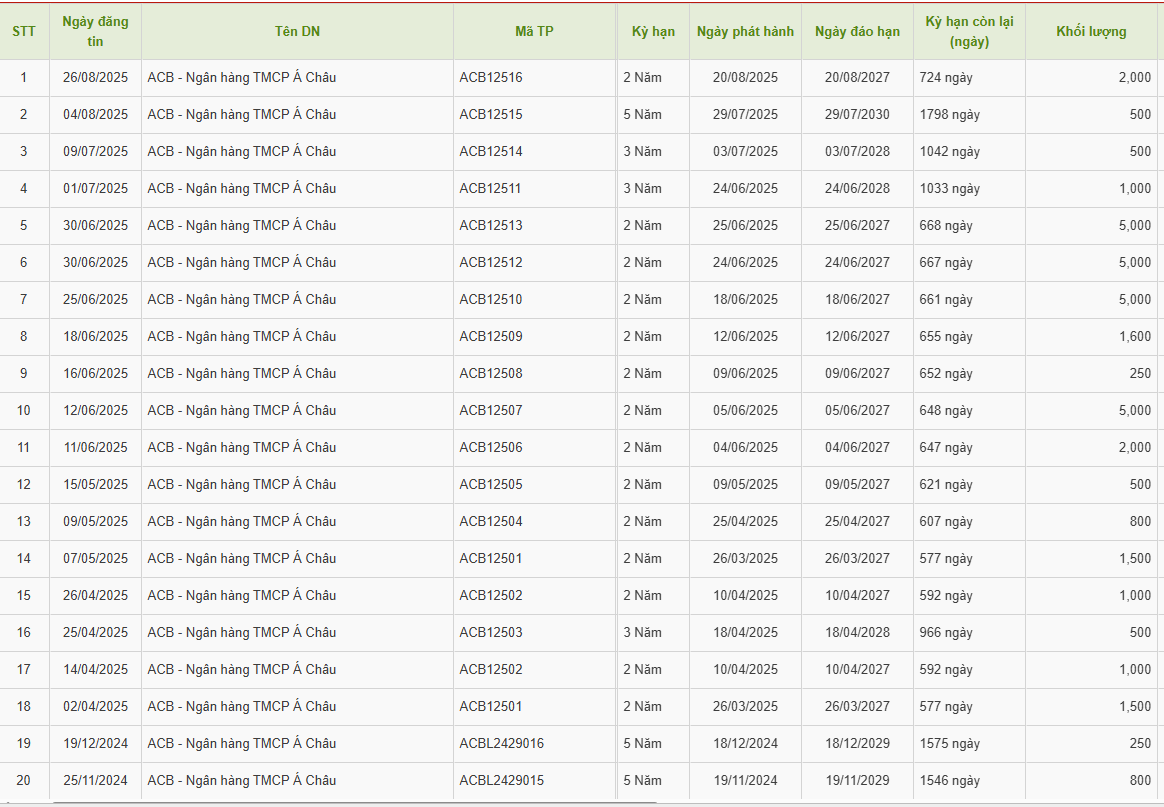
Task: Select bond code ACB12515
Action: (491, 115)
